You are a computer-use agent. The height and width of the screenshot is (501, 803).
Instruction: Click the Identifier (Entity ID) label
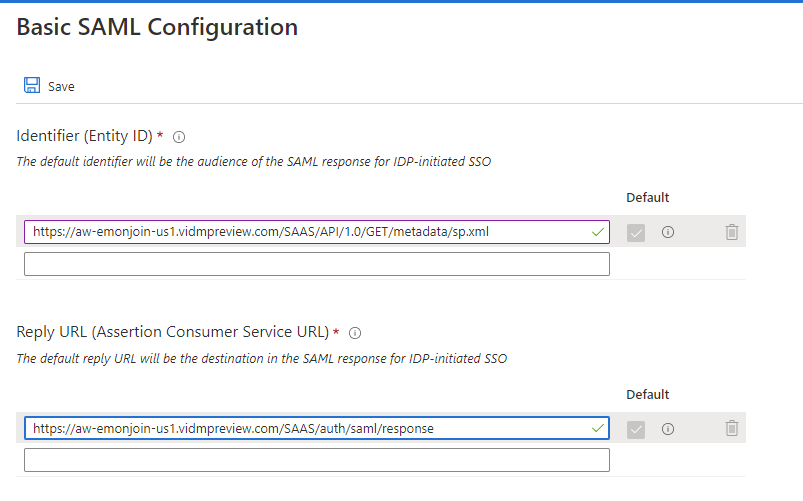84,136
